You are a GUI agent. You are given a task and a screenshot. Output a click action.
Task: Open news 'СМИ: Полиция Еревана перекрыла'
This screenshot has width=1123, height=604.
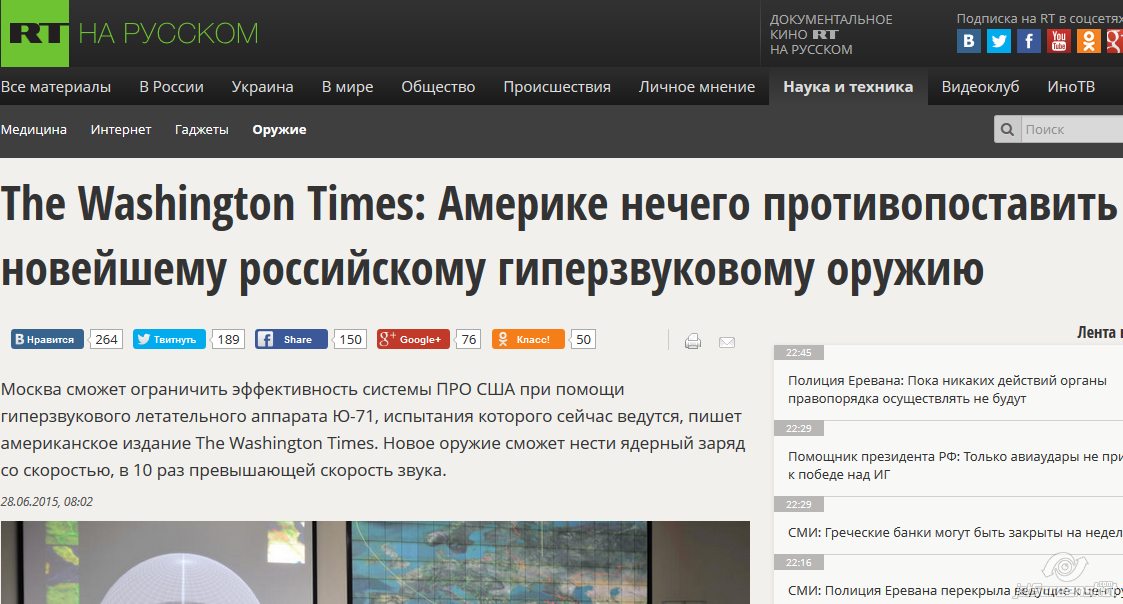tap(955, 590)
